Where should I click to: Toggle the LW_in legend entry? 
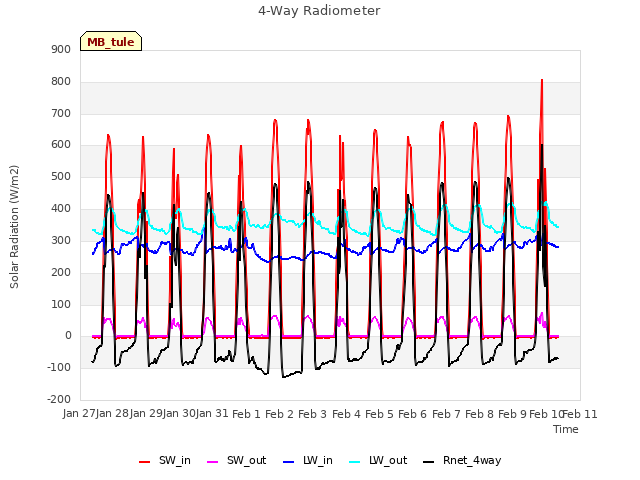(x=308, y=460)
